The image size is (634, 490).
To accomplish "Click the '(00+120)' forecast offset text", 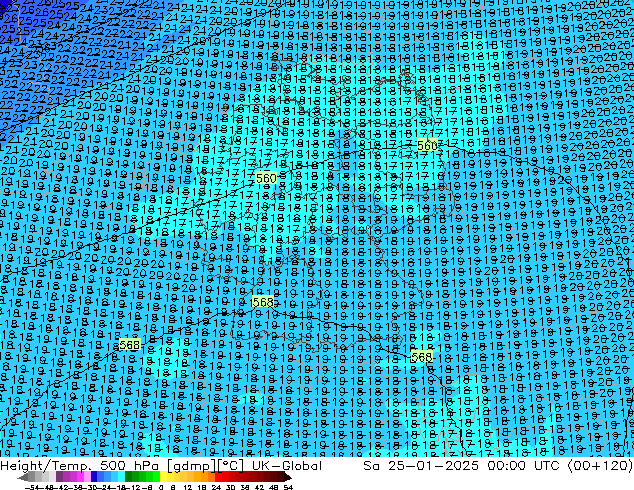I will [600, 466].
